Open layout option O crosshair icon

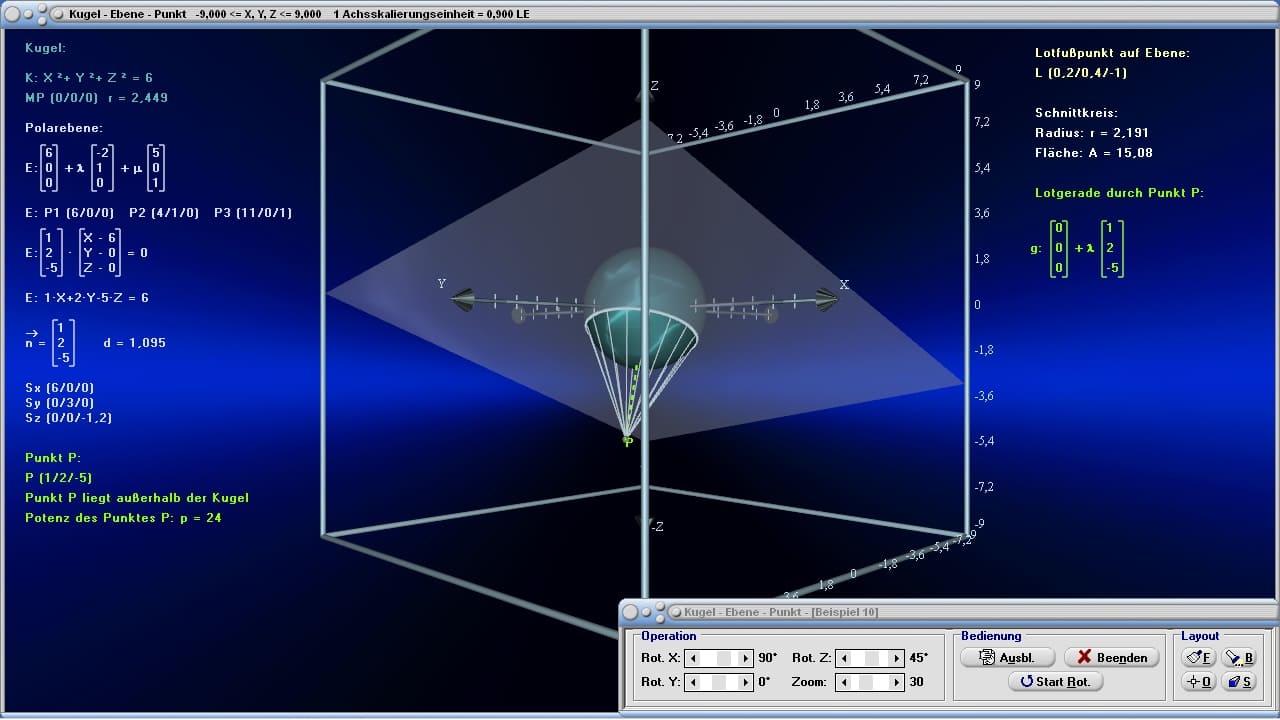[1198, 681]
